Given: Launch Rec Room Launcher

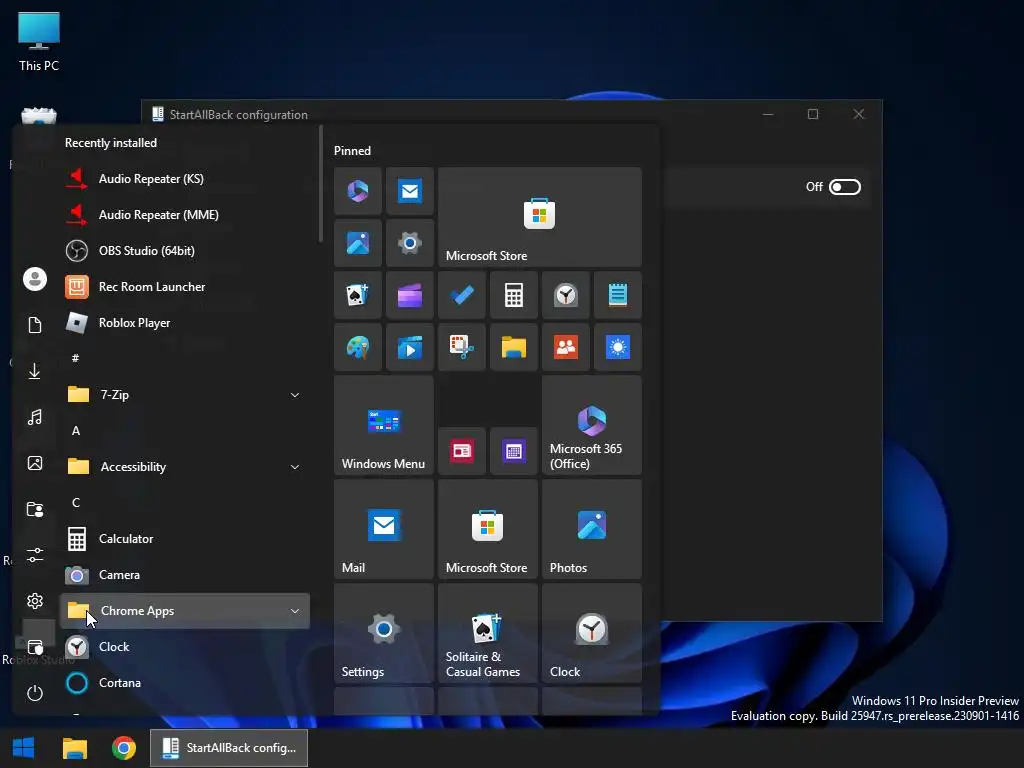Looking at the screenshot, I should coord(185,286).
